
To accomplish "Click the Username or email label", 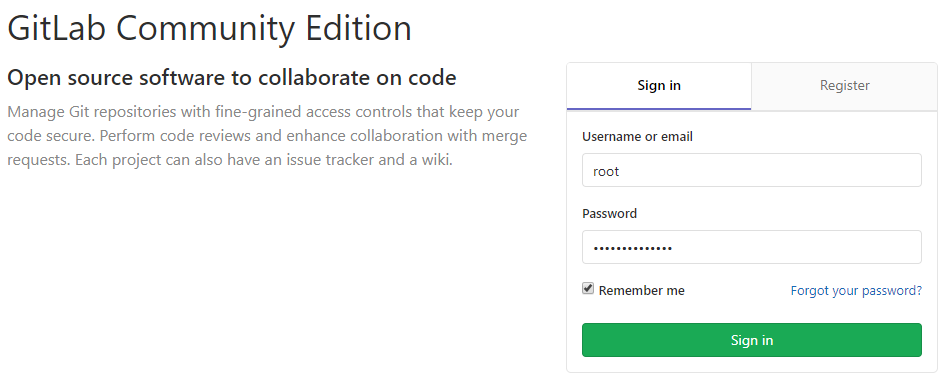I will tap(637, 137).
